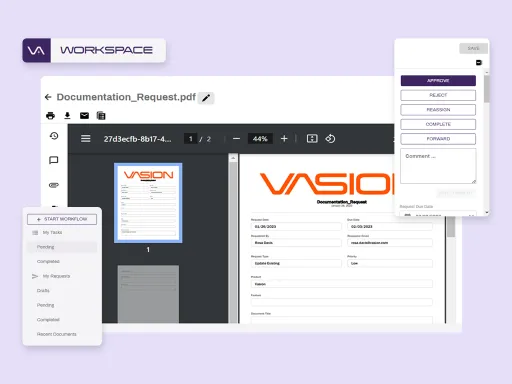Zoom in with the plus button
The height and width of the screenshot is (384, 512).
(284, 139)
